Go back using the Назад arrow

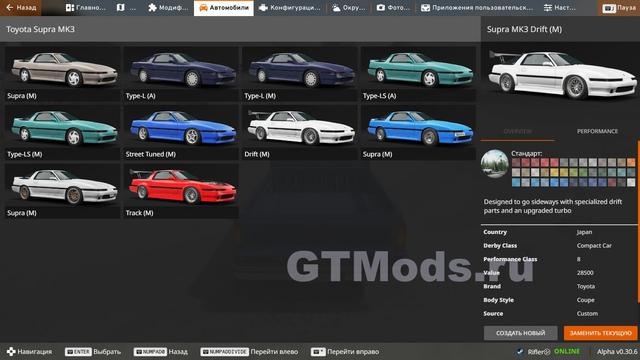(x=20, y=8)
